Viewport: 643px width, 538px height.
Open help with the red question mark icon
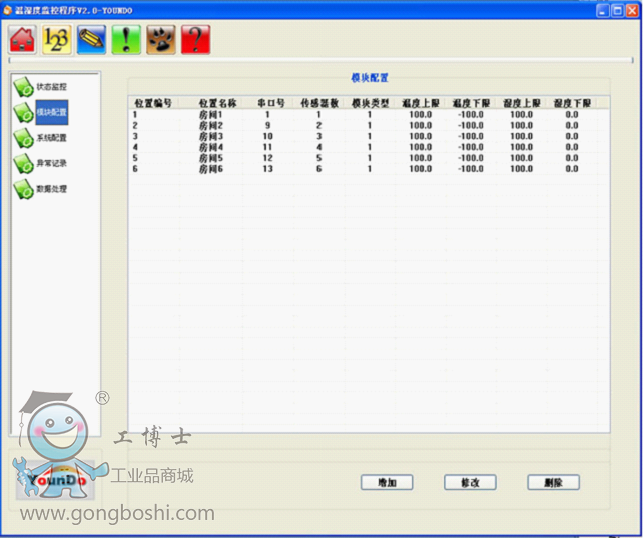coord(195,40)
